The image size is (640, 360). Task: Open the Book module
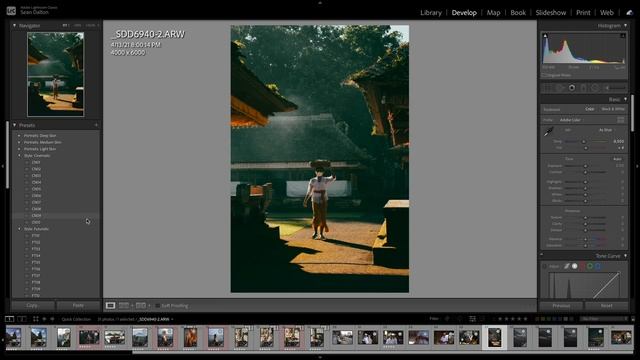coord(518,13)
